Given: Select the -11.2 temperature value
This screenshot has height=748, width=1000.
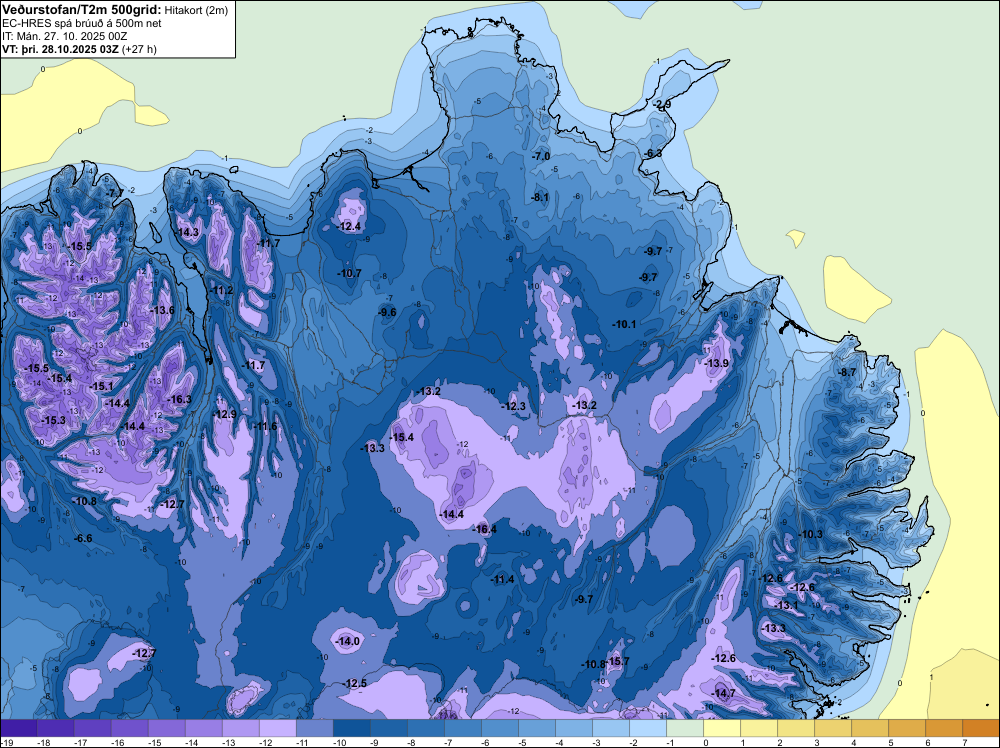Looking at the screenshot, I should [x=222, y=290].
